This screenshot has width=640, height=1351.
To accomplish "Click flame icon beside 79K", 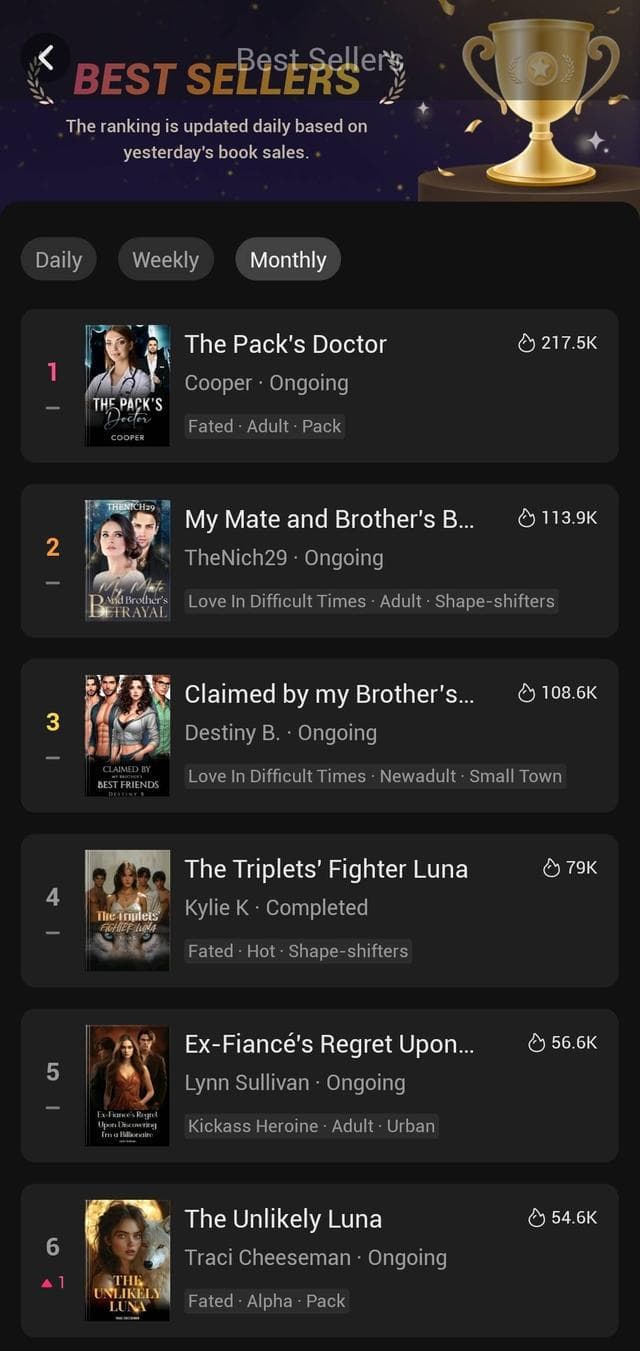I will point(551,868).
